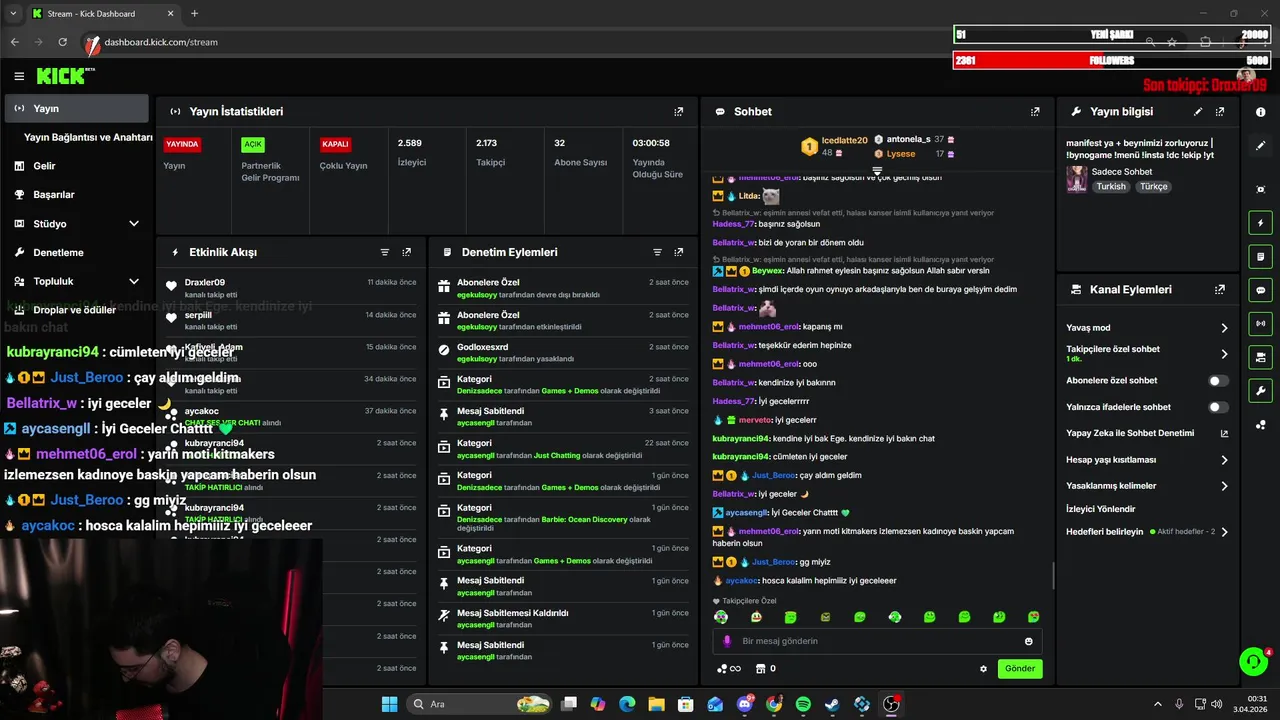Open Yasaklanmış kelimeler options arrow
This screenshot has width=1280, height=720.
tap(1224, 486)
